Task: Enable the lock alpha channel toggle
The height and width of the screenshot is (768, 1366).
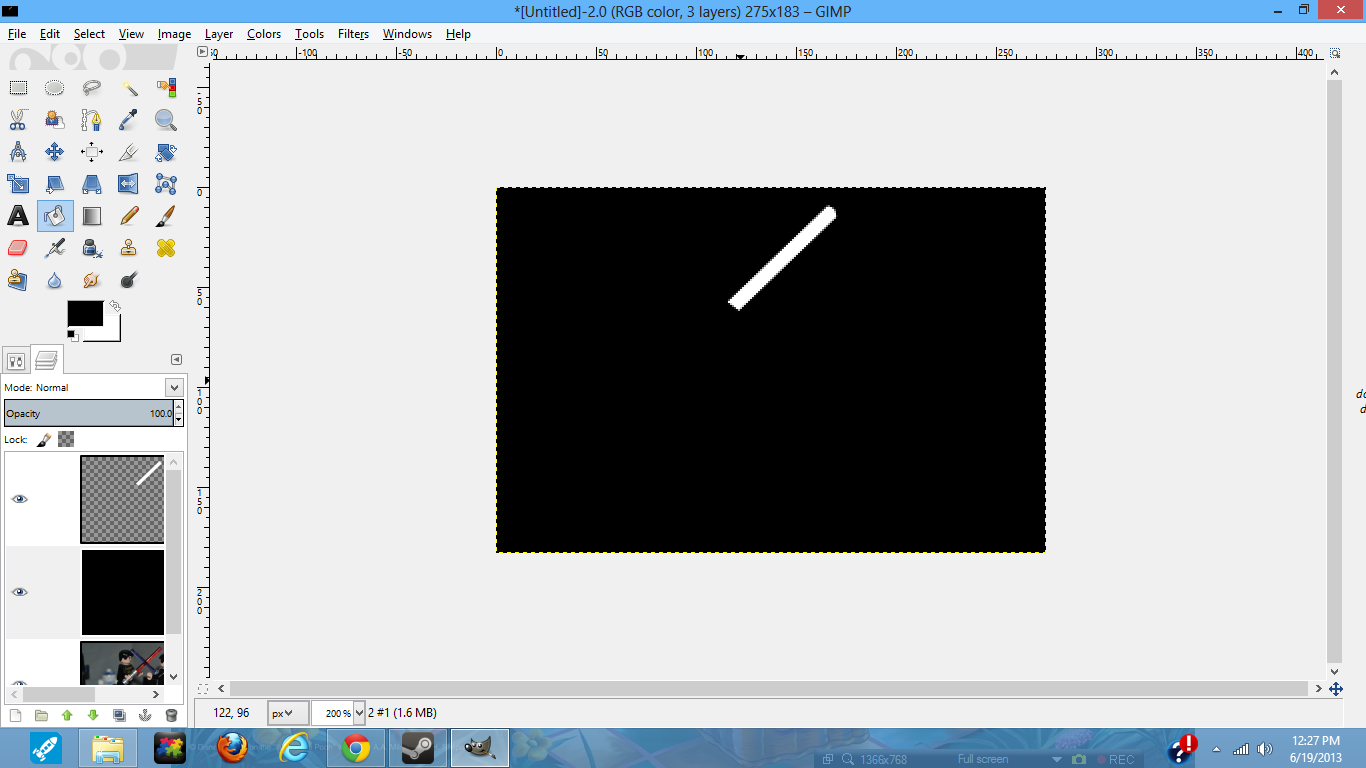Action: coord(65,439)
